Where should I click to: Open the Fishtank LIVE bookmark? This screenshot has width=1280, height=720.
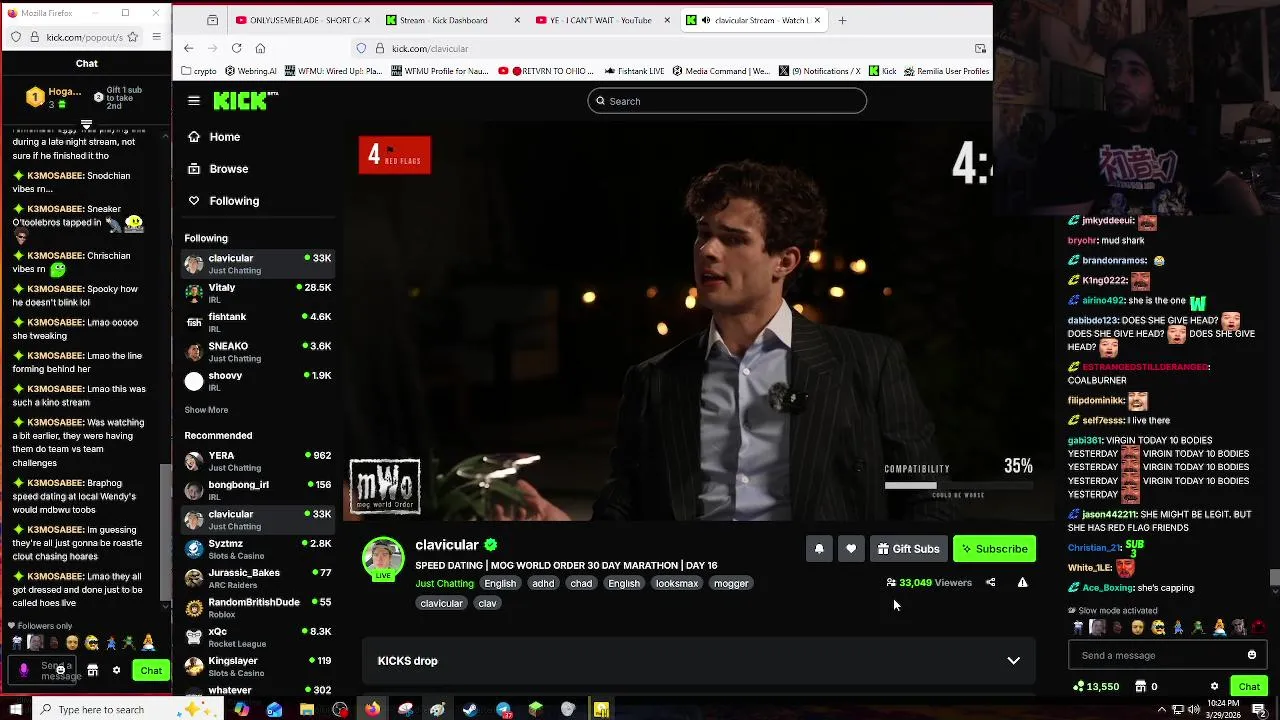(635, 71)
